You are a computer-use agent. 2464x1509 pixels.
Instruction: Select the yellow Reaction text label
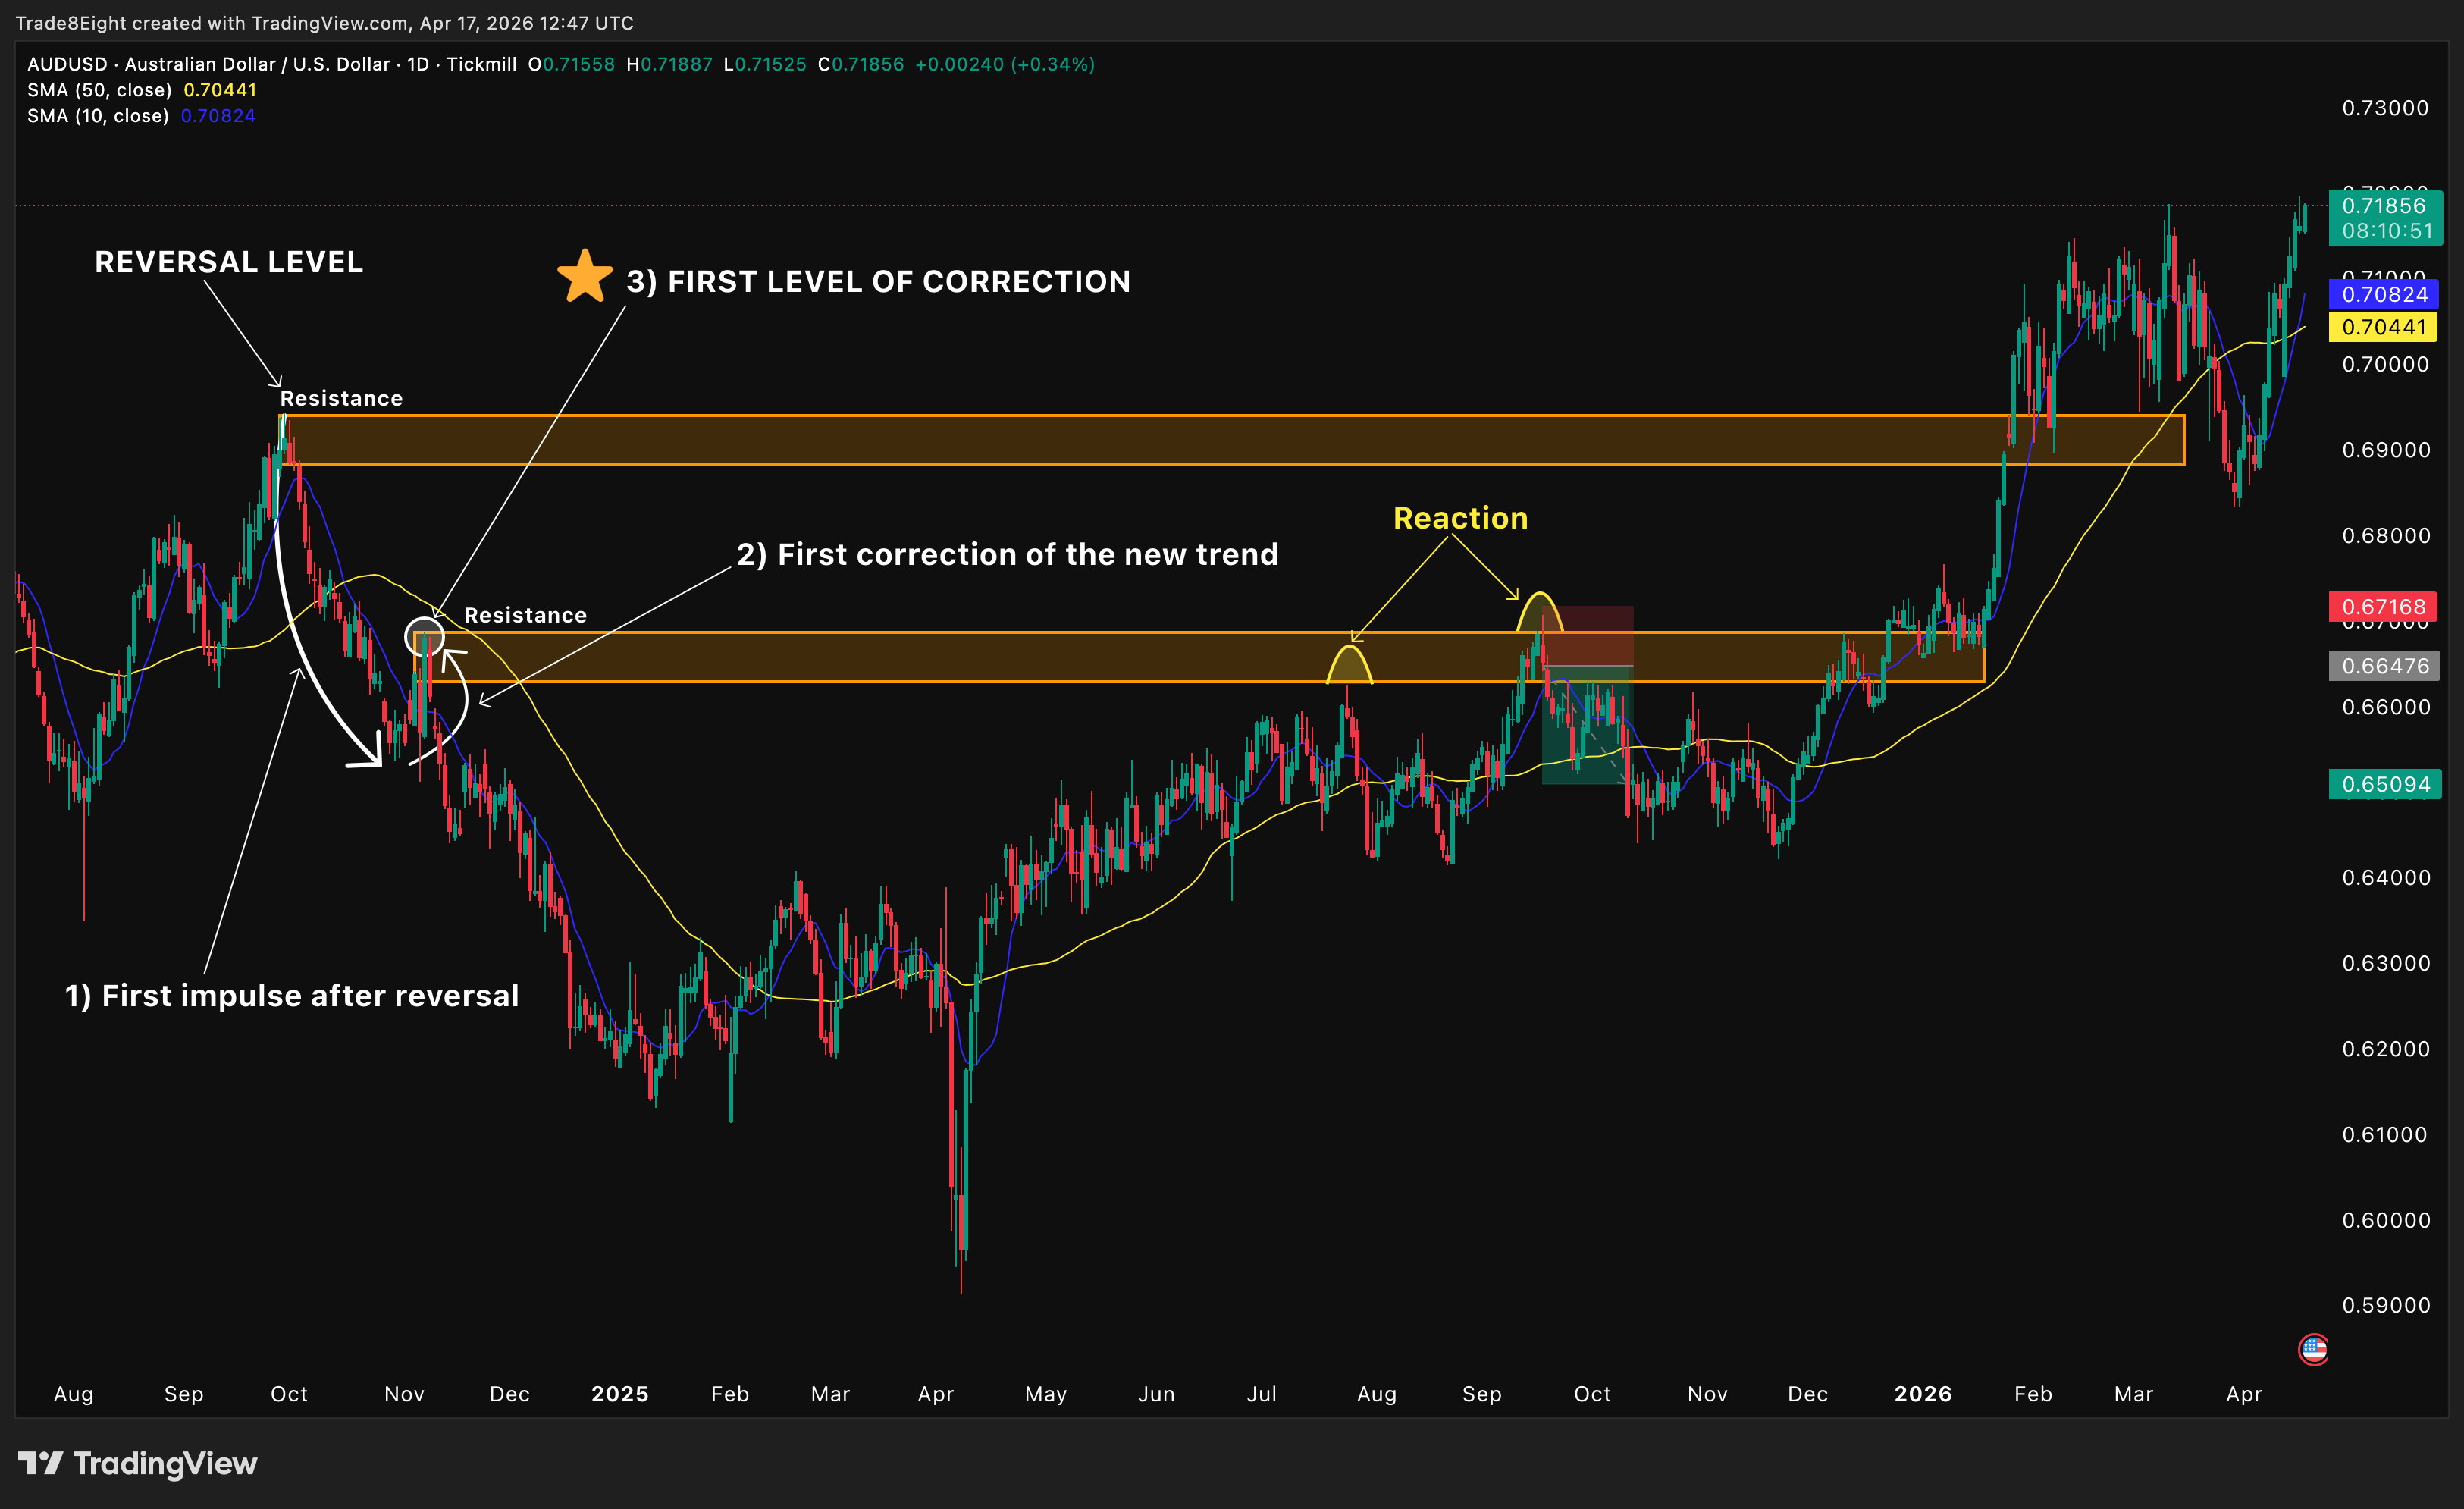1461,518
